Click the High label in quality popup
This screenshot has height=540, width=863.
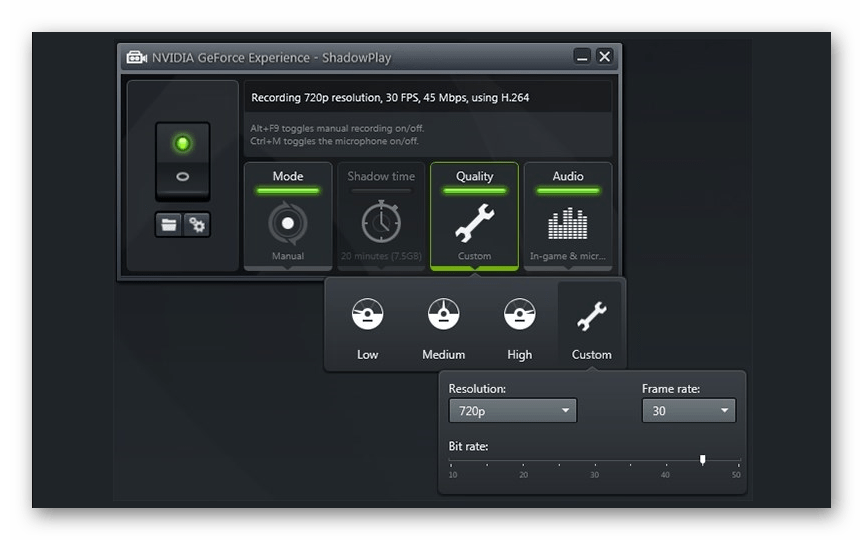[x=520, y=354]
